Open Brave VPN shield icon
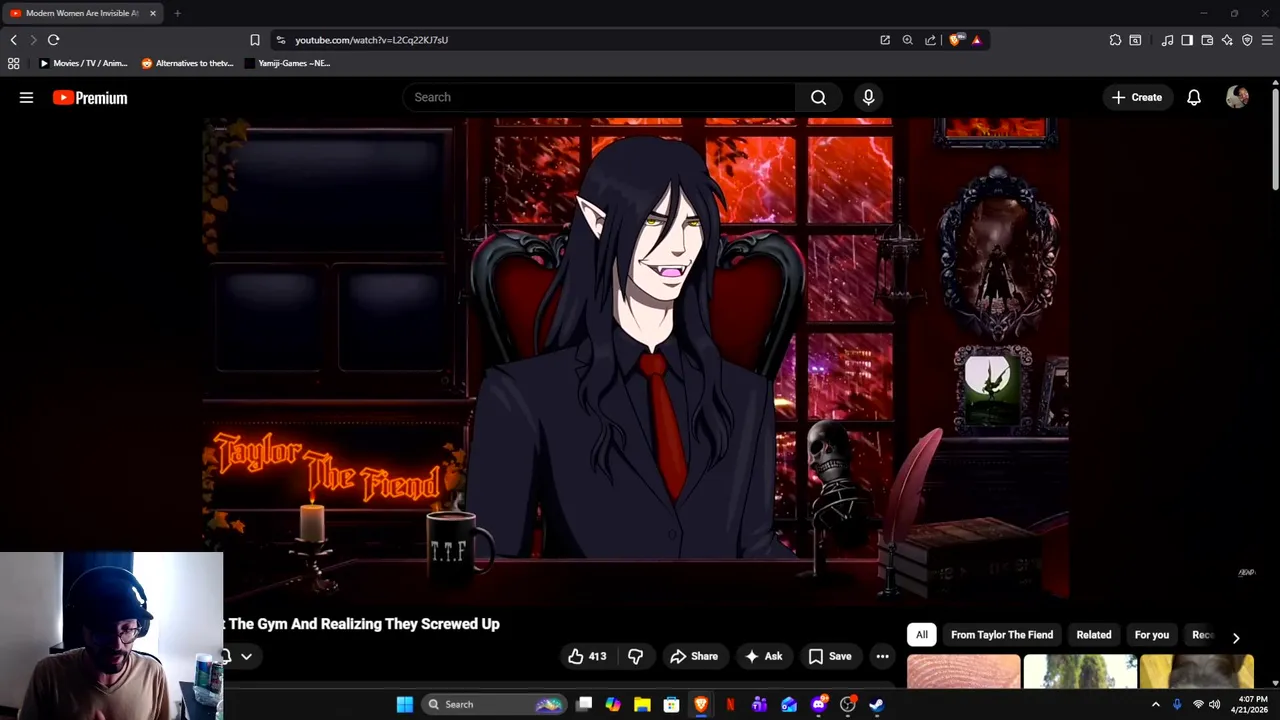This screenshot has height=720, width=1280. (1247, 40)
